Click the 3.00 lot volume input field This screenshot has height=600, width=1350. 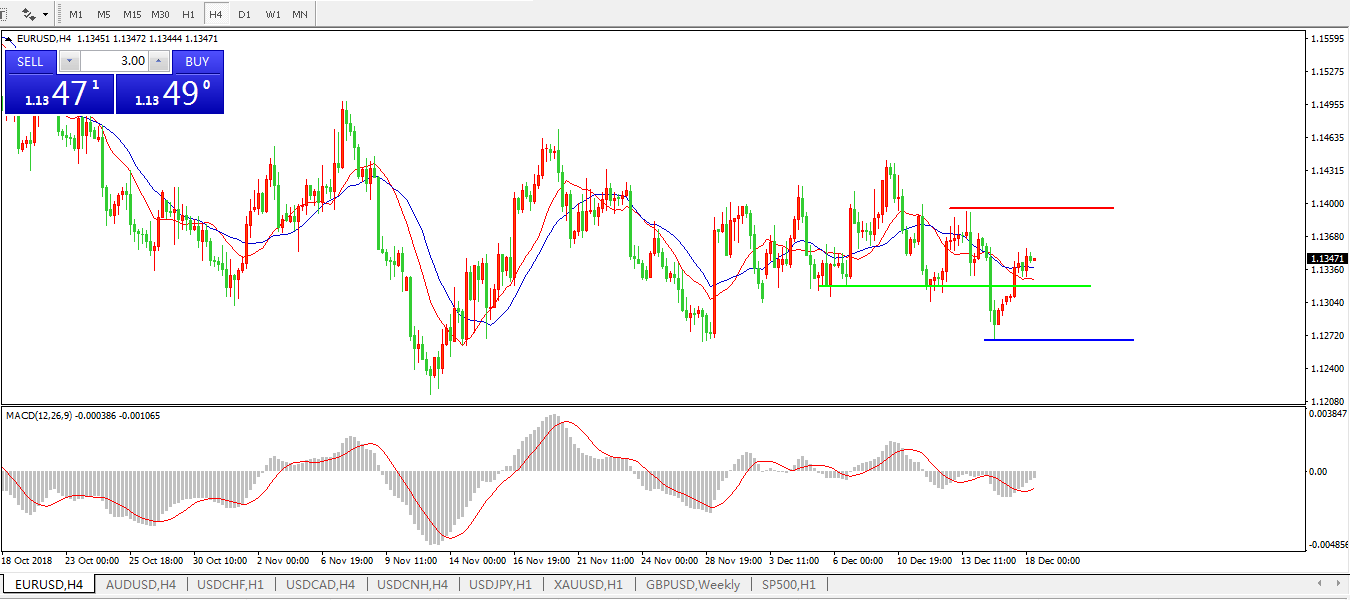coord(113,61)
